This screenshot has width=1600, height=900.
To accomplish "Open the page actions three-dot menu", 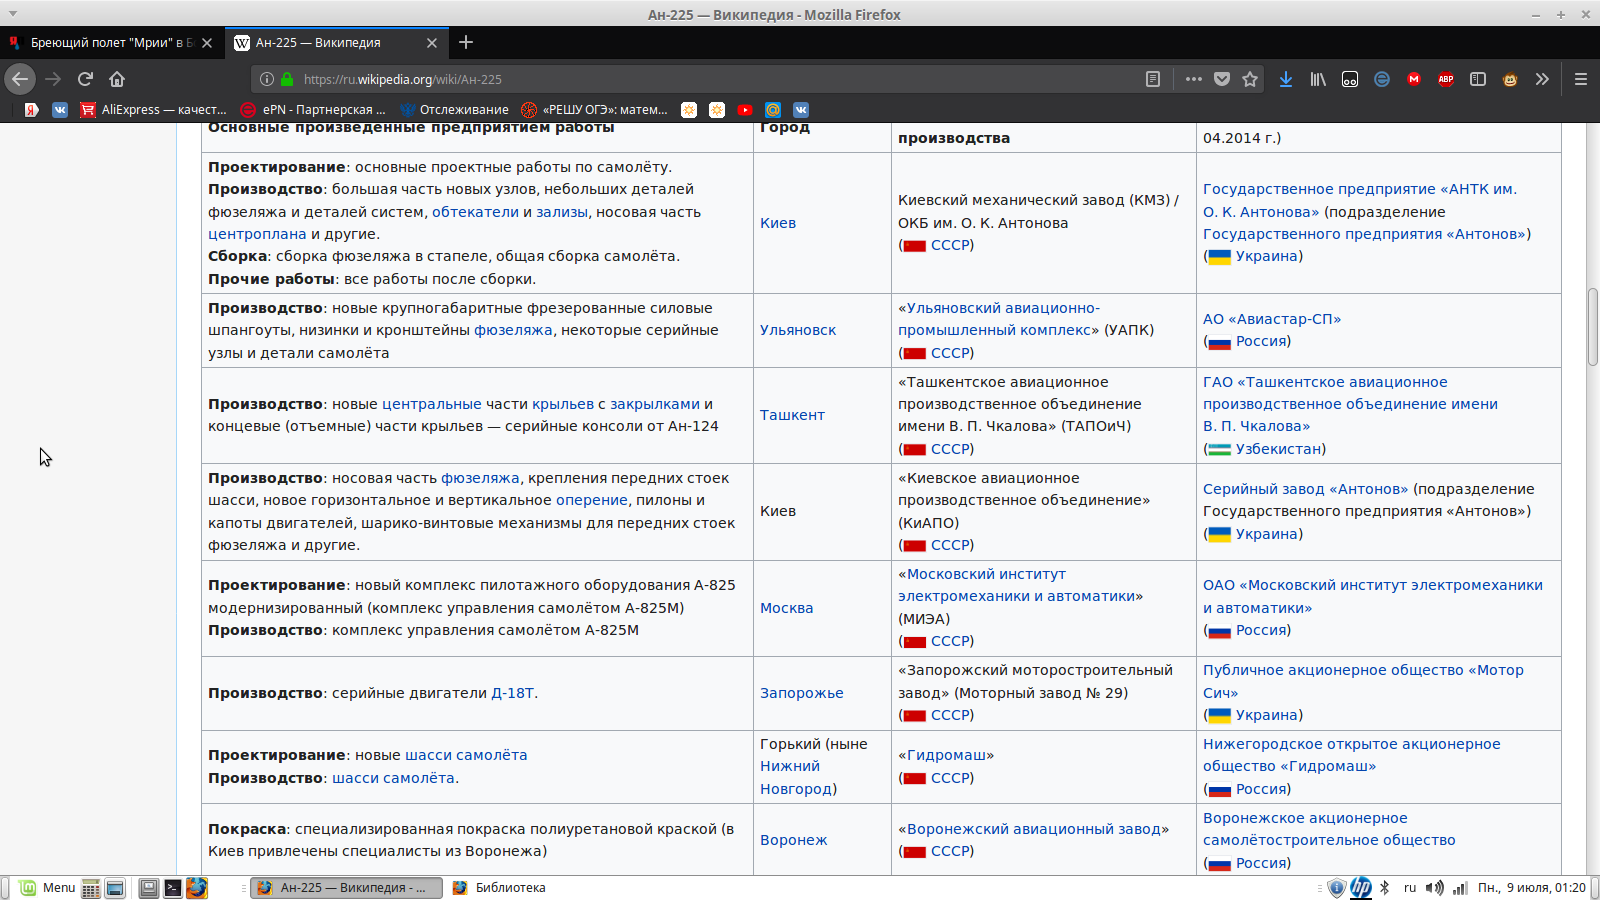I will point(1194,79).
